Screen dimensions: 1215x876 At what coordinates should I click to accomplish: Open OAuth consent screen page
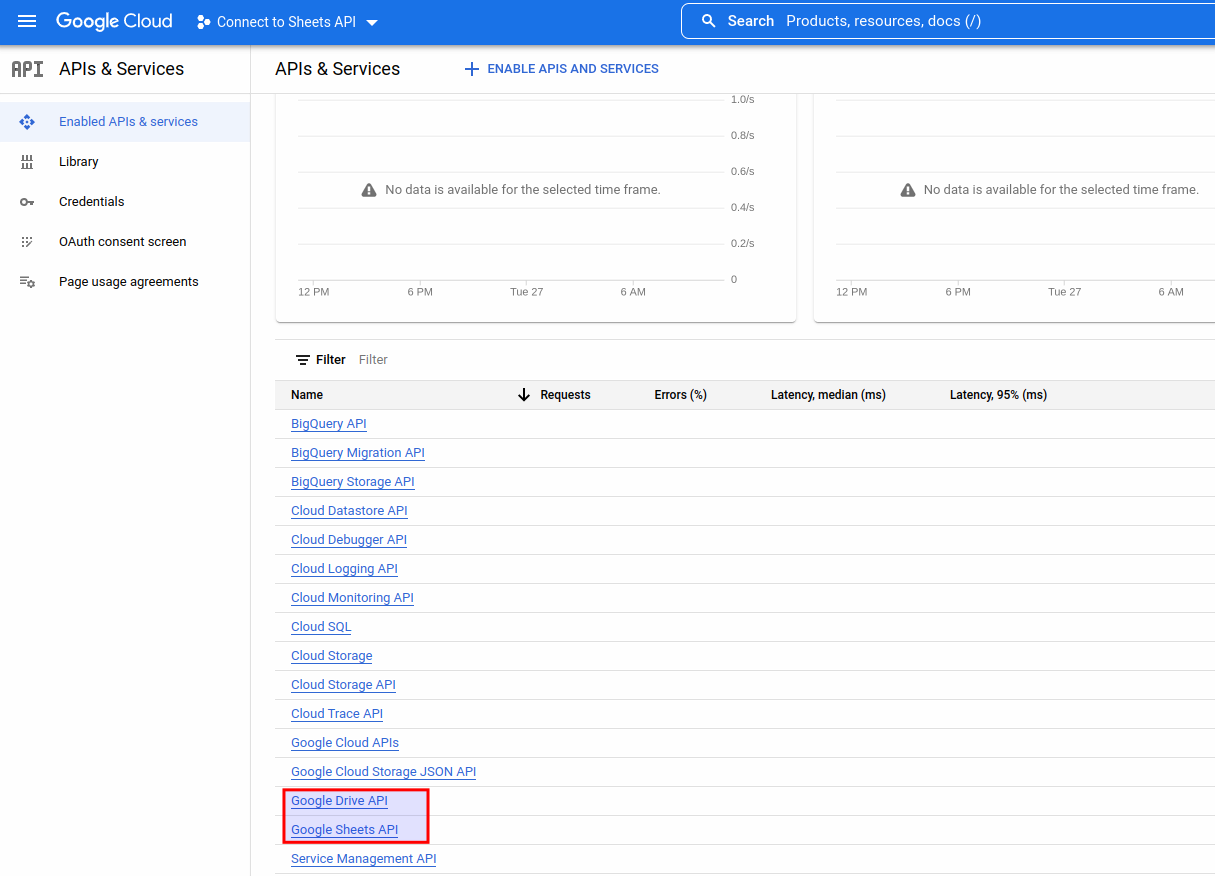pos(123,242)
